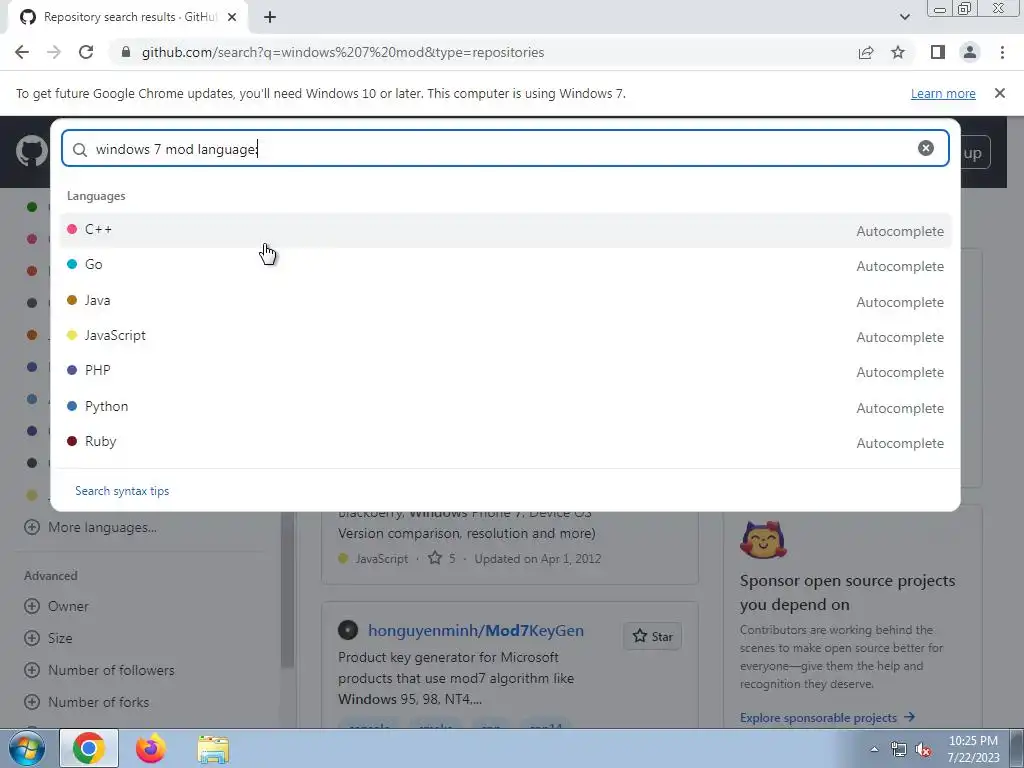Dismiss the Chrome update notification bar
The height and width of the screenshot is (768, 1024).
(x=1000, y=93)
